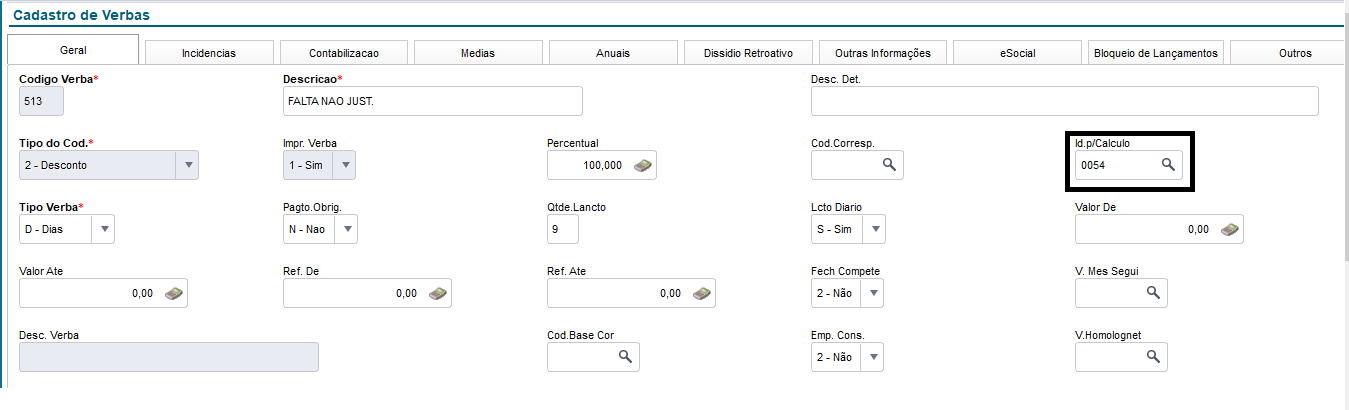
Task: Open the Bloqueio de Lançamentos tab
Action: [1156, 53]
